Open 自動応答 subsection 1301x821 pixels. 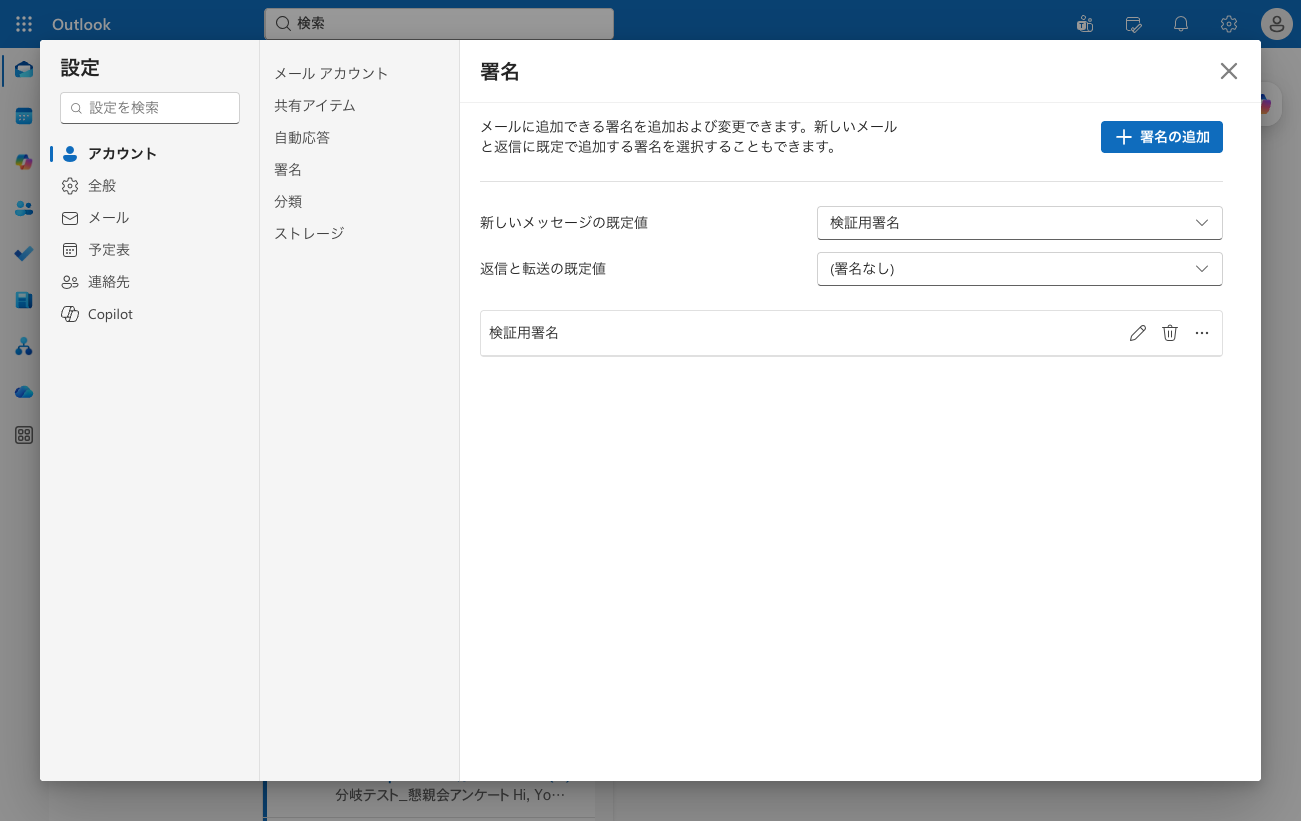(x=302, y=137)
